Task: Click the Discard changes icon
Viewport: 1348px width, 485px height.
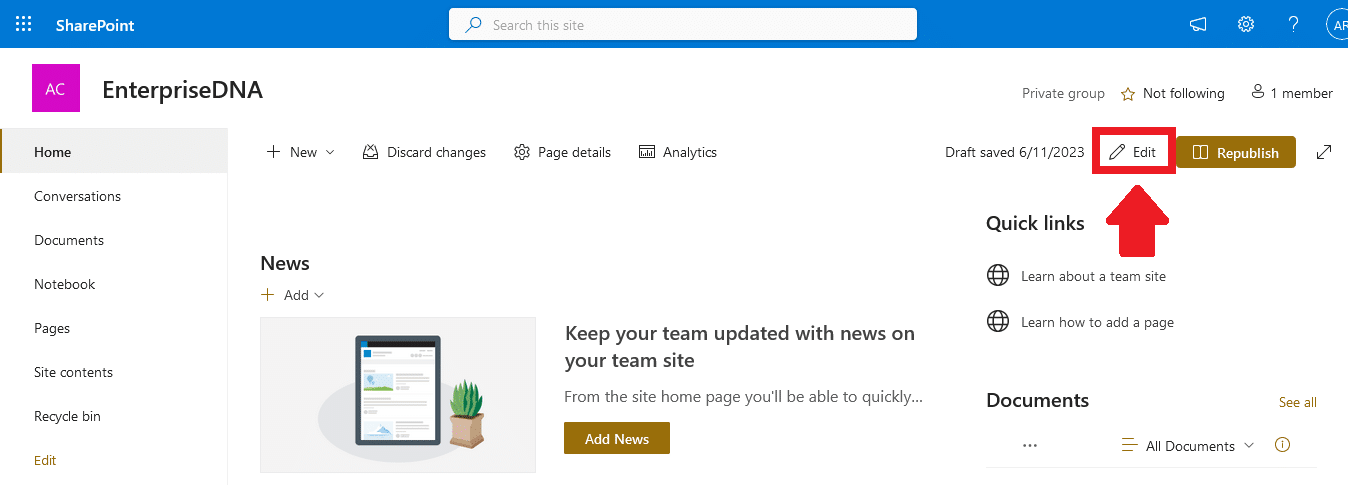Action: 370,152
